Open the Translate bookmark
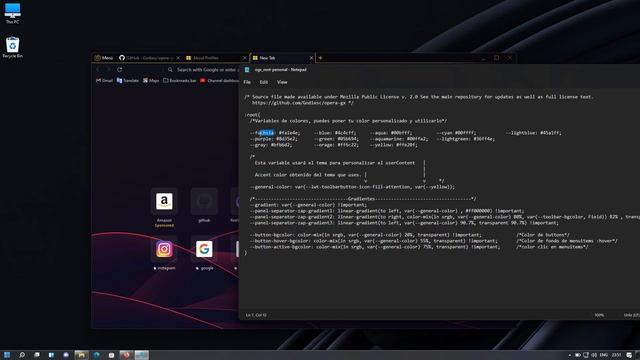This screenshot has height=360, width=640. 128,81
